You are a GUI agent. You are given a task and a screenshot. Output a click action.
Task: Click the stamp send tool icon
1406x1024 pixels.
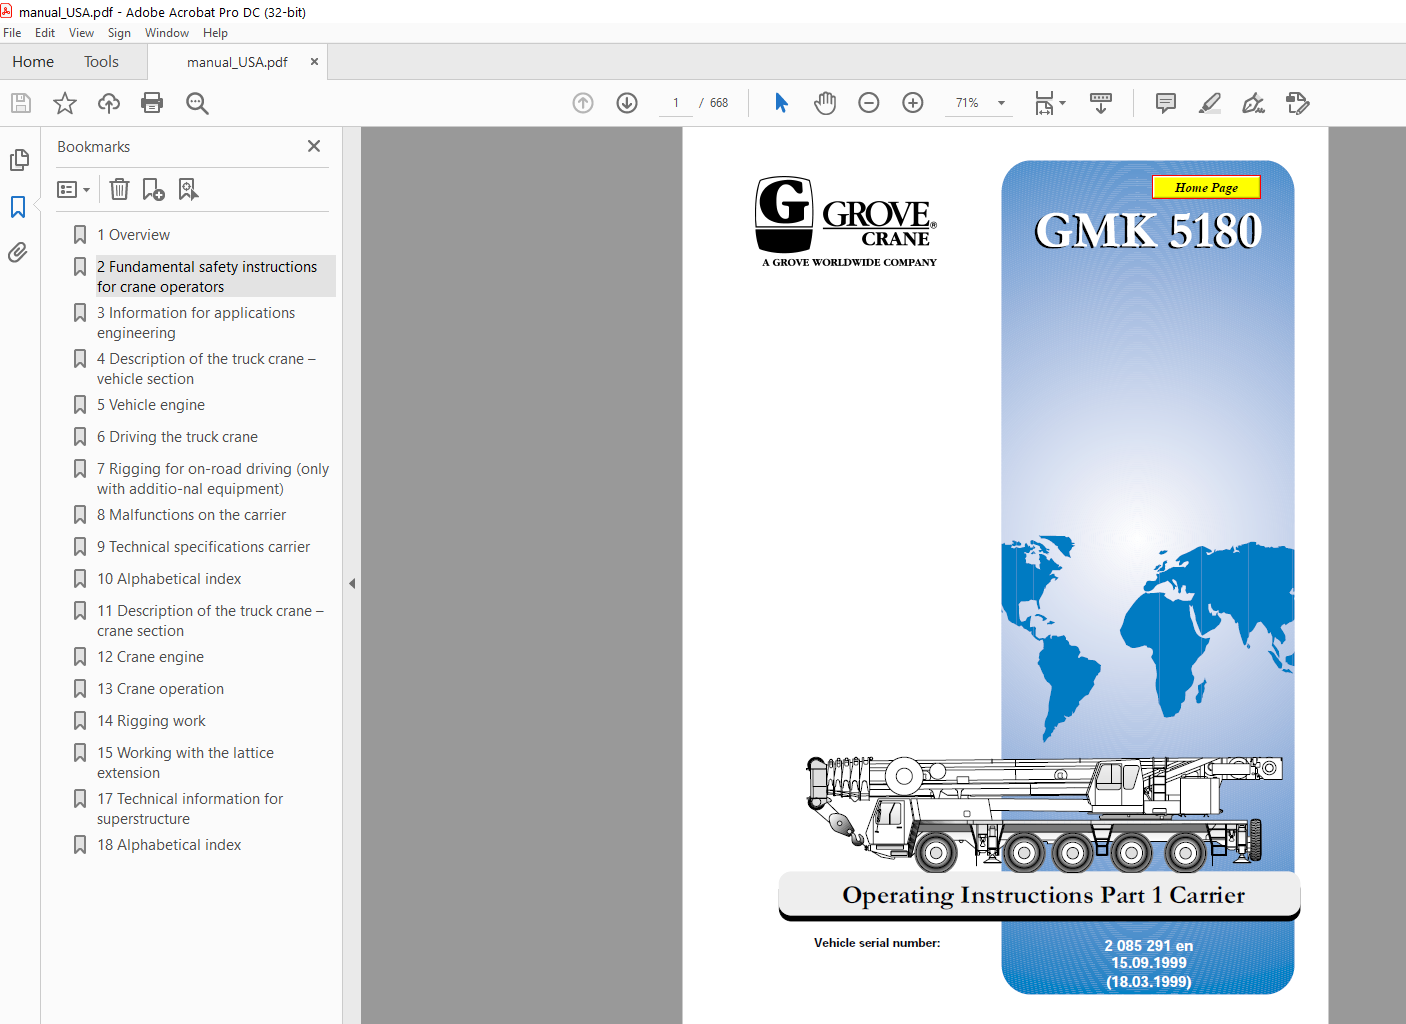tap(1298, 103)
